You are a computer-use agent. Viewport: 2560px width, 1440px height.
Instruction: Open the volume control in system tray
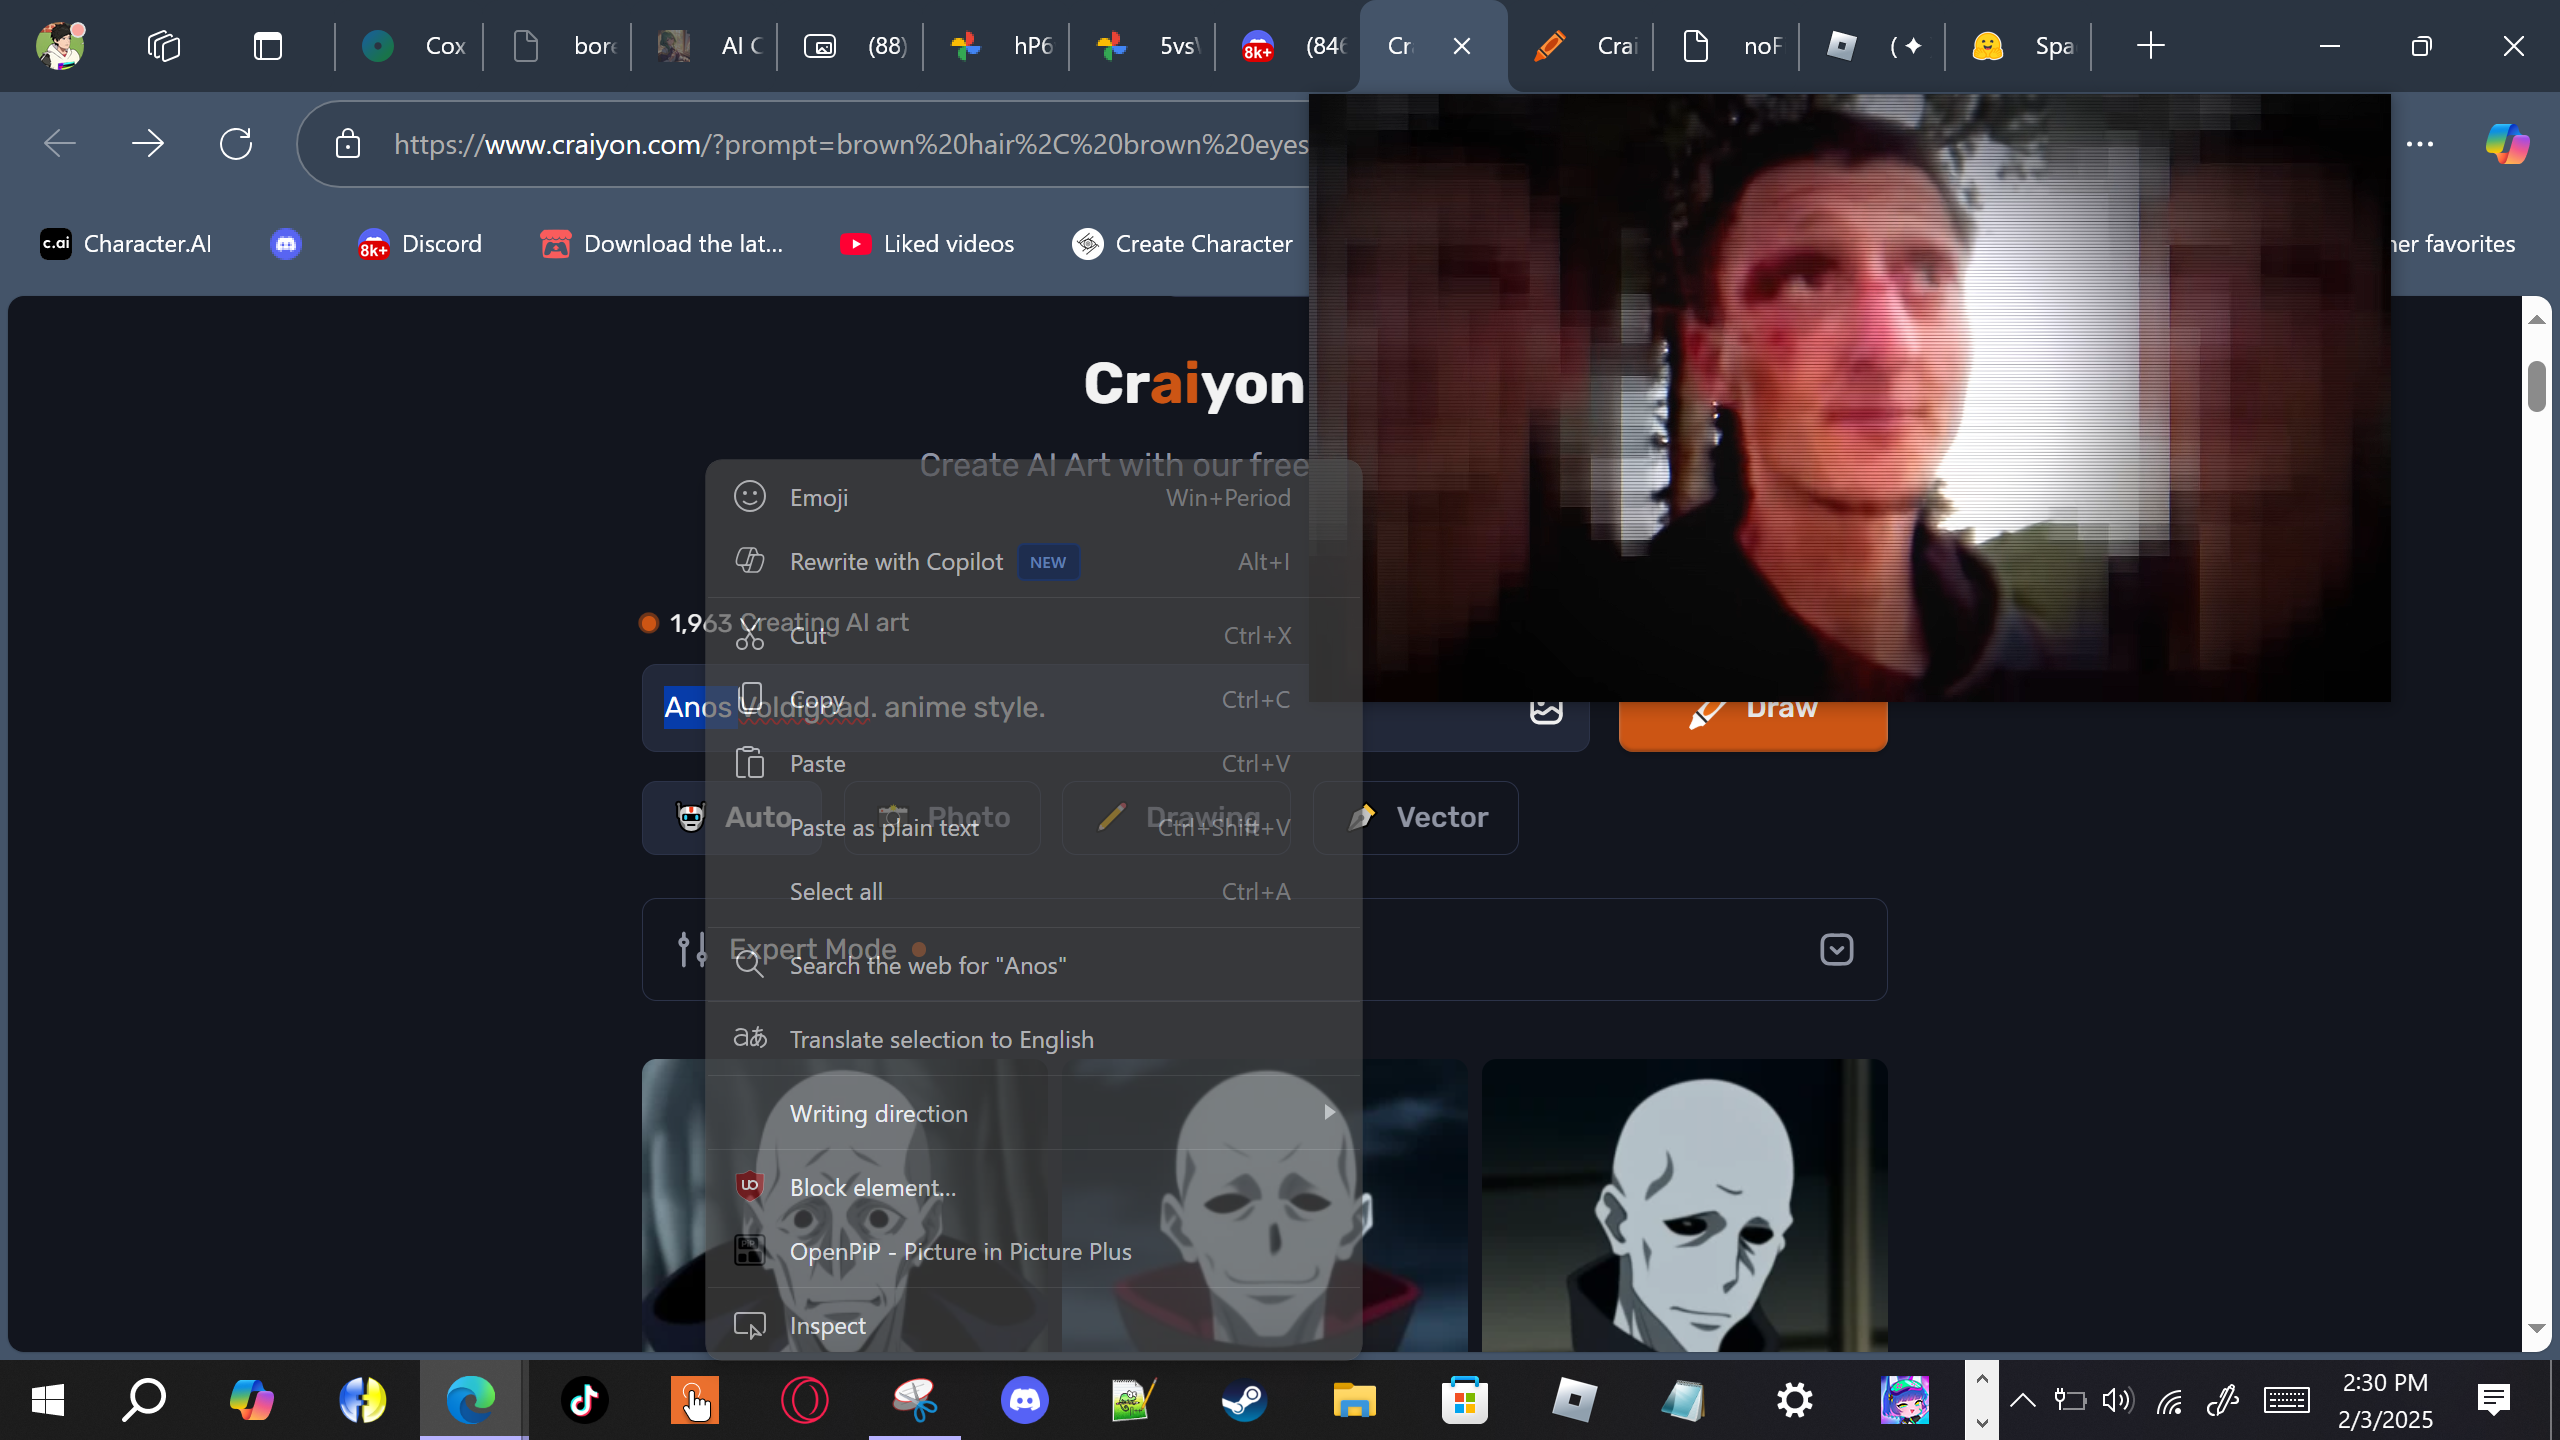tap(2118, 1400)
